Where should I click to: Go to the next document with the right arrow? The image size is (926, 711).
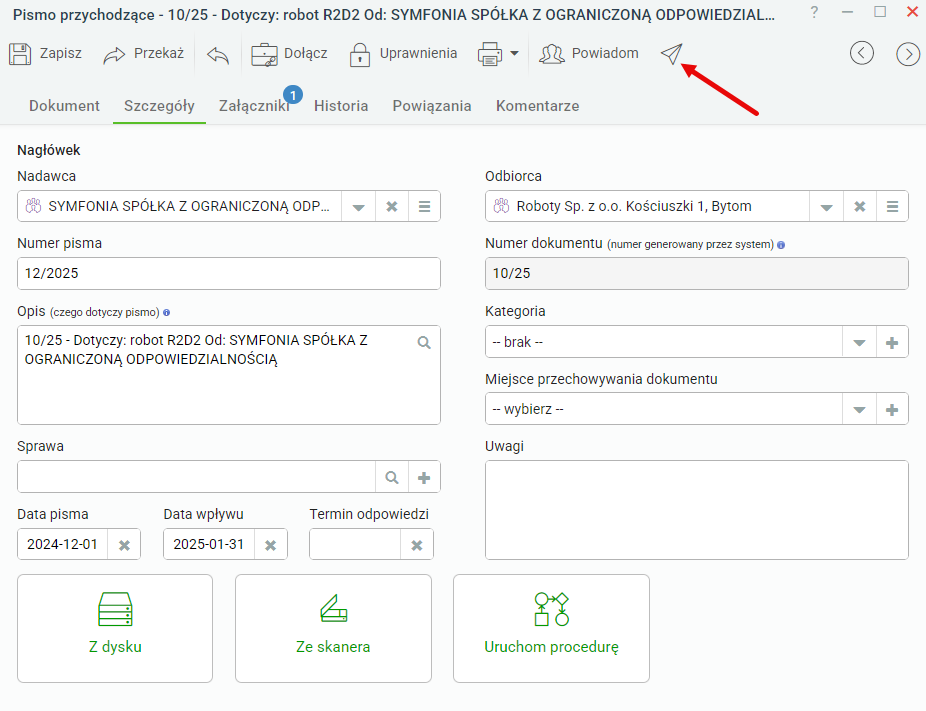point(908,54)
